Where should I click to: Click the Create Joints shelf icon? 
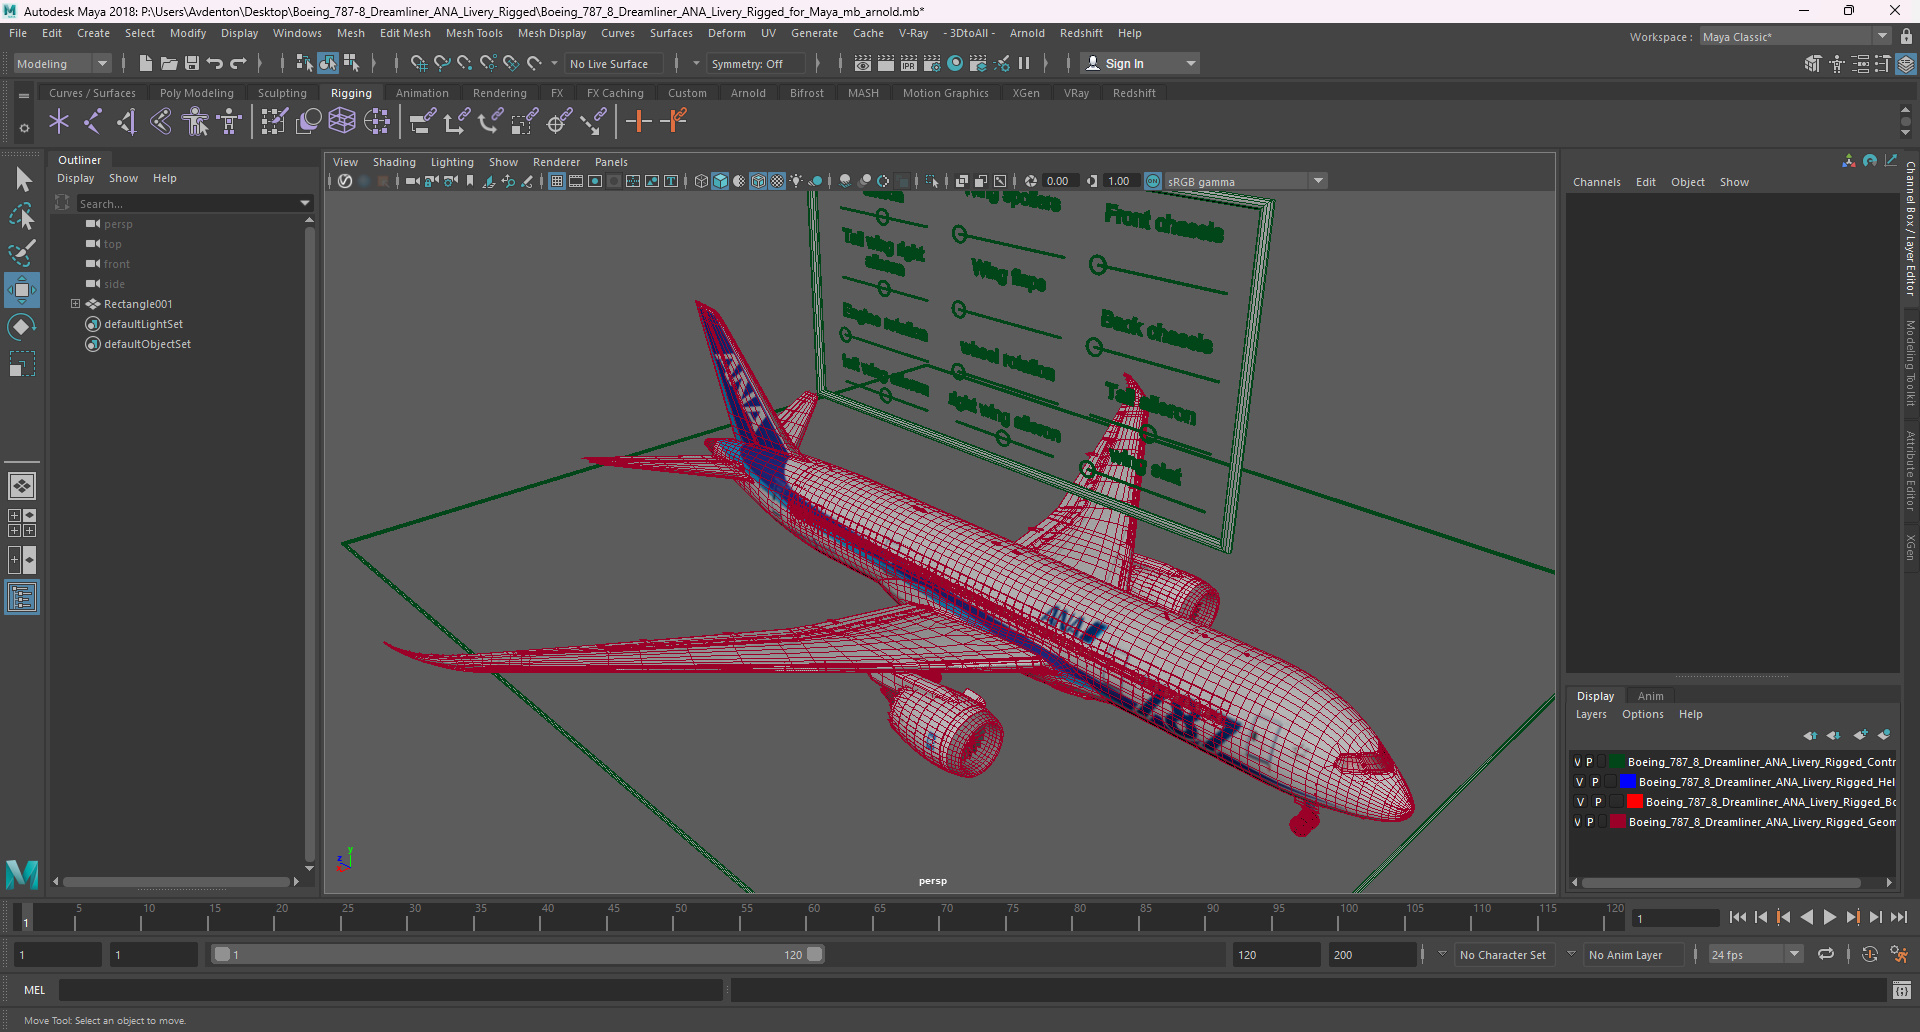click(93, 122)
